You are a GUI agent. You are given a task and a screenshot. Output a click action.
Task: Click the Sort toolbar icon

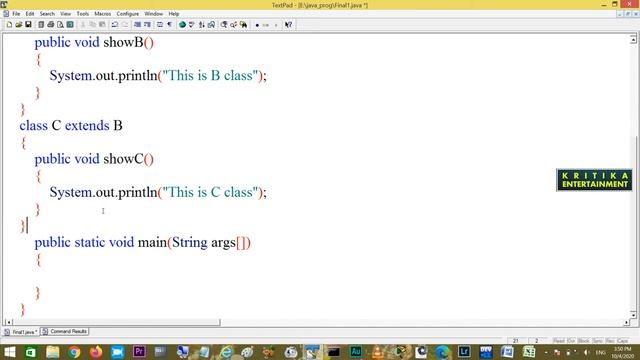pos(201,25)
